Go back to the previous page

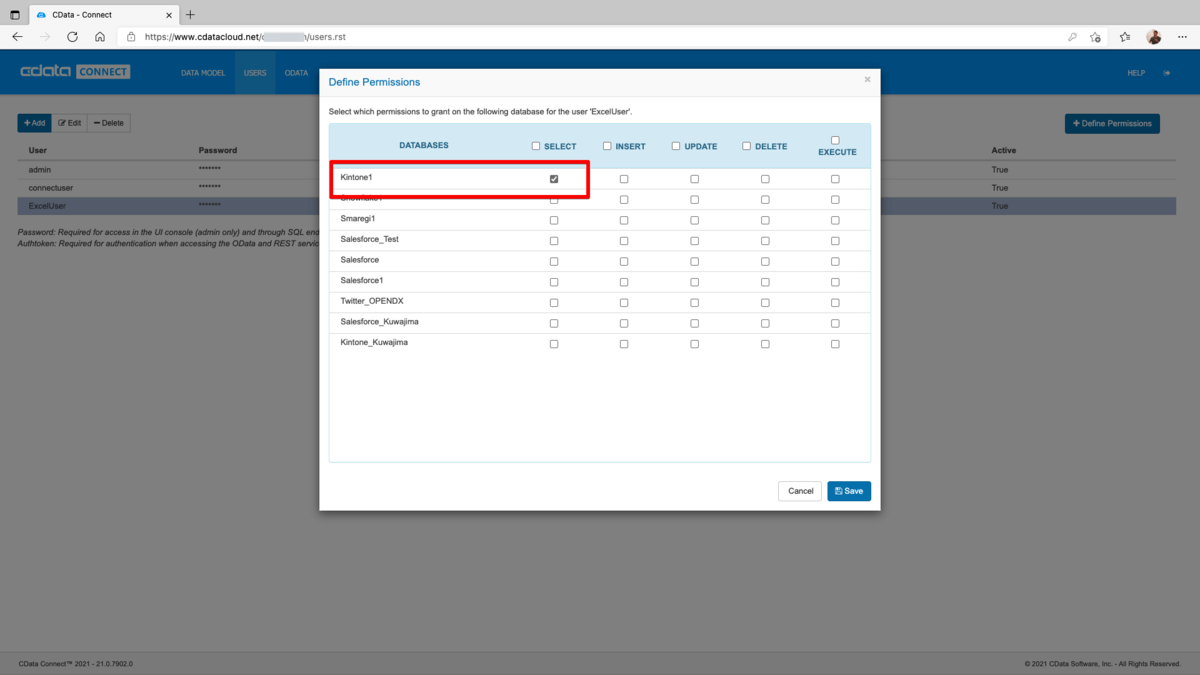(17, 37)
